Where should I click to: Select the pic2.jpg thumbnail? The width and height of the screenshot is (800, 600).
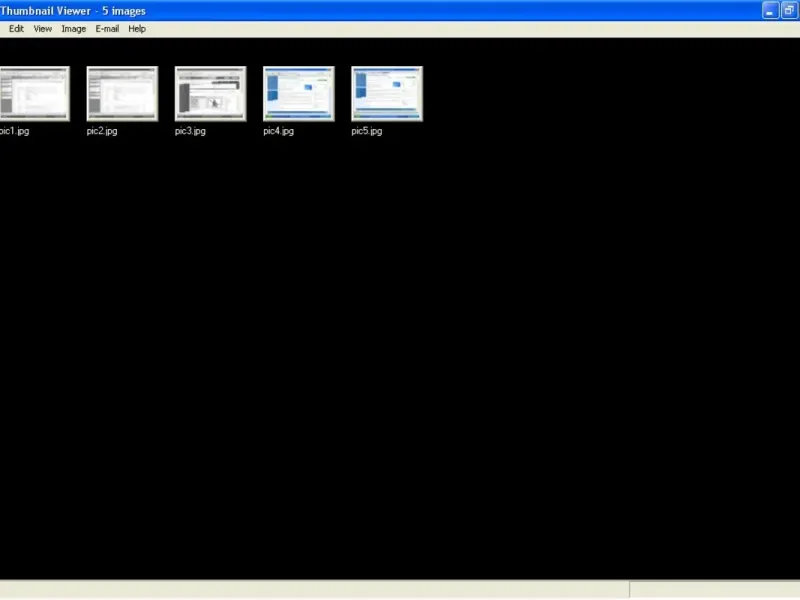122,94
